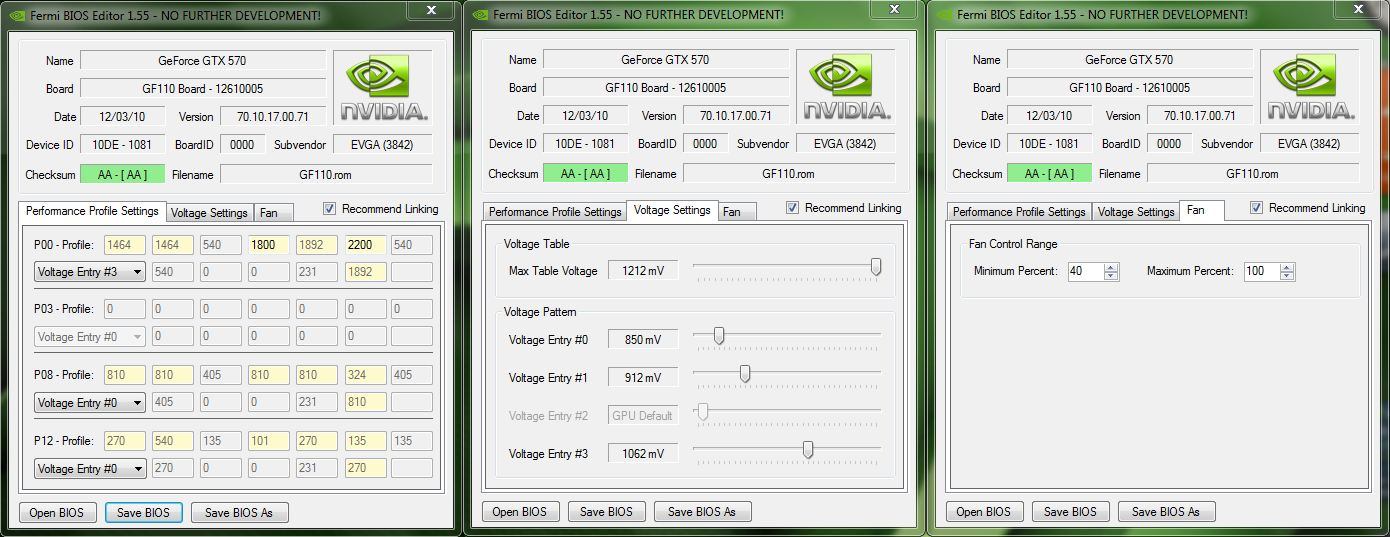Screen dimensions: 1390x537
Task: Click Voltage Entry #0 slider handle
Action: pyautogui.click(x=718, y=337)
